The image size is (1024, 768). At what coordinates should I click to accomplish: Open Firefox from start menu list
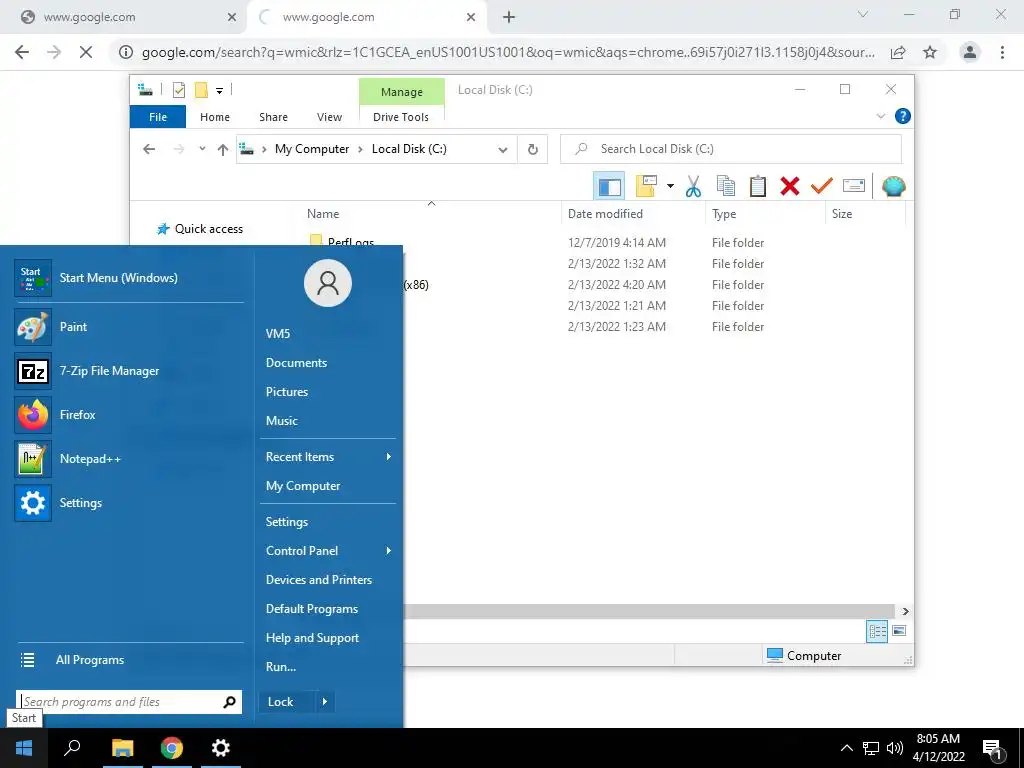coord(129,415)
